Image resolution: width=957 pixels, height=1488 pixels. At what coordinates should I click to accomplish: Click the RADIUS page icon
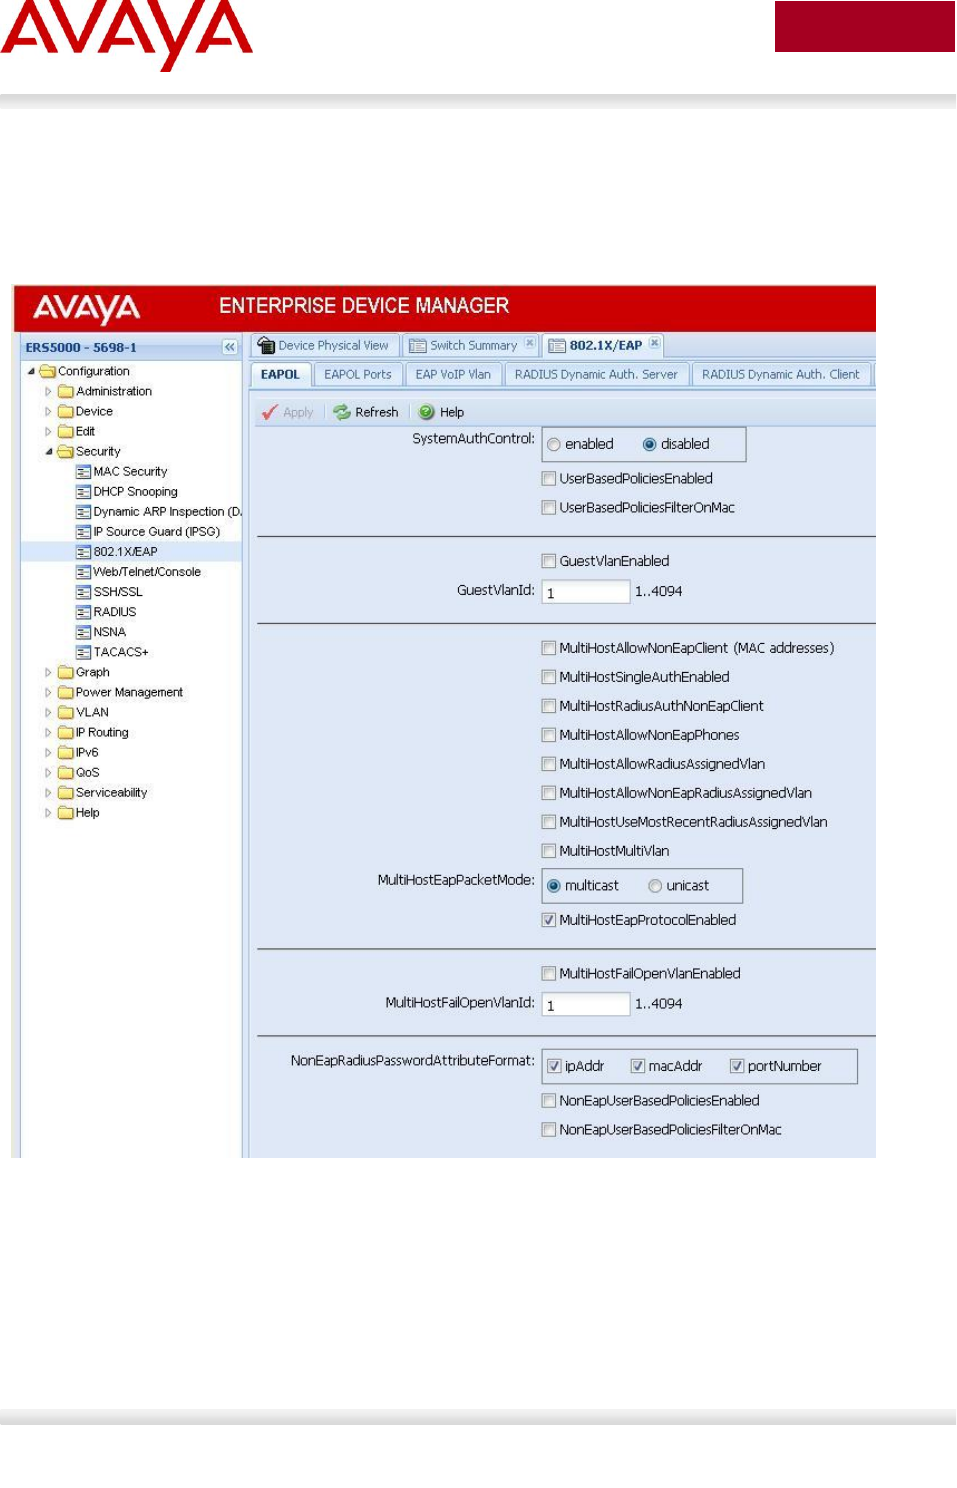point(84,612)
